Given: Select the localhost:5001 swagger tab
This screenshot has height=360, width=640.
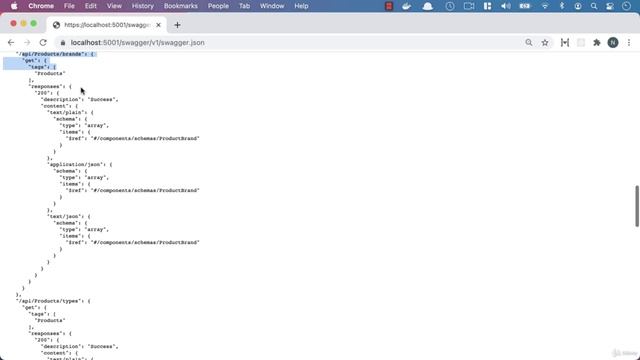Looking at the screenshot, I should [107, 25].
